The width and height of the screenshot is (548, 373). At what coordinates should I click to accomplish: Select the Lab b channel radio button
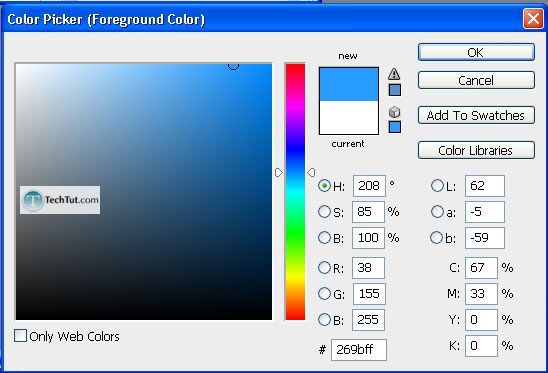point(437,238)
